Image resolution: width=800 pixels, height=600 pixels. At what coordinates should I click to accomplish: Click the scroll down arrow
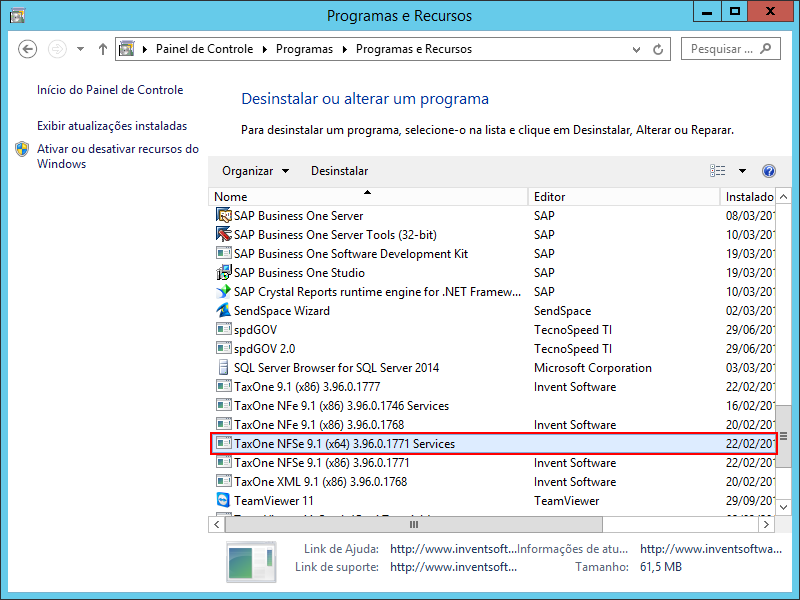783,507
